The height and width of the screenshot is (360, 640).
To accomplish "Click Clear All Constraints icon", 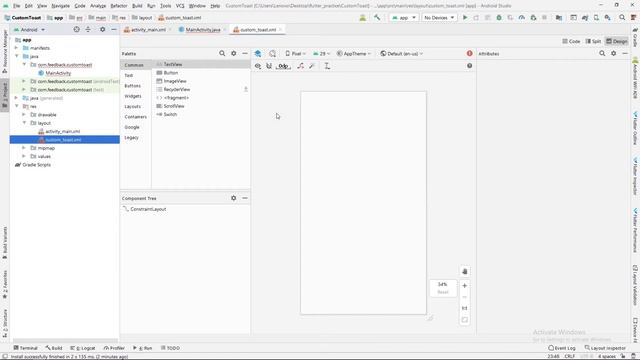I will [300, 66].
